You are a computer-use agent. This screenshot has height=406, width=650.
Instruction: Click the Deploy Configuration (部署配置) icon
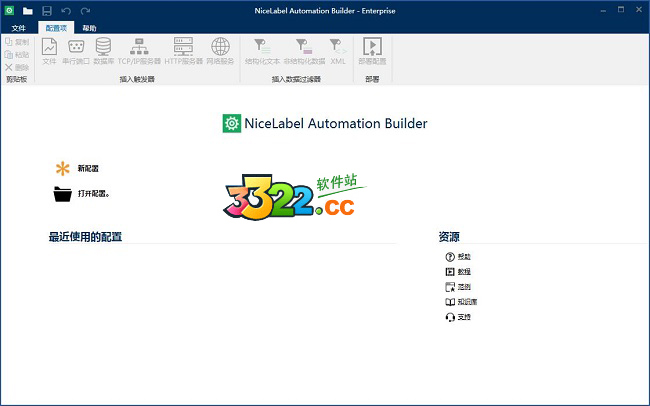(372, 50)
